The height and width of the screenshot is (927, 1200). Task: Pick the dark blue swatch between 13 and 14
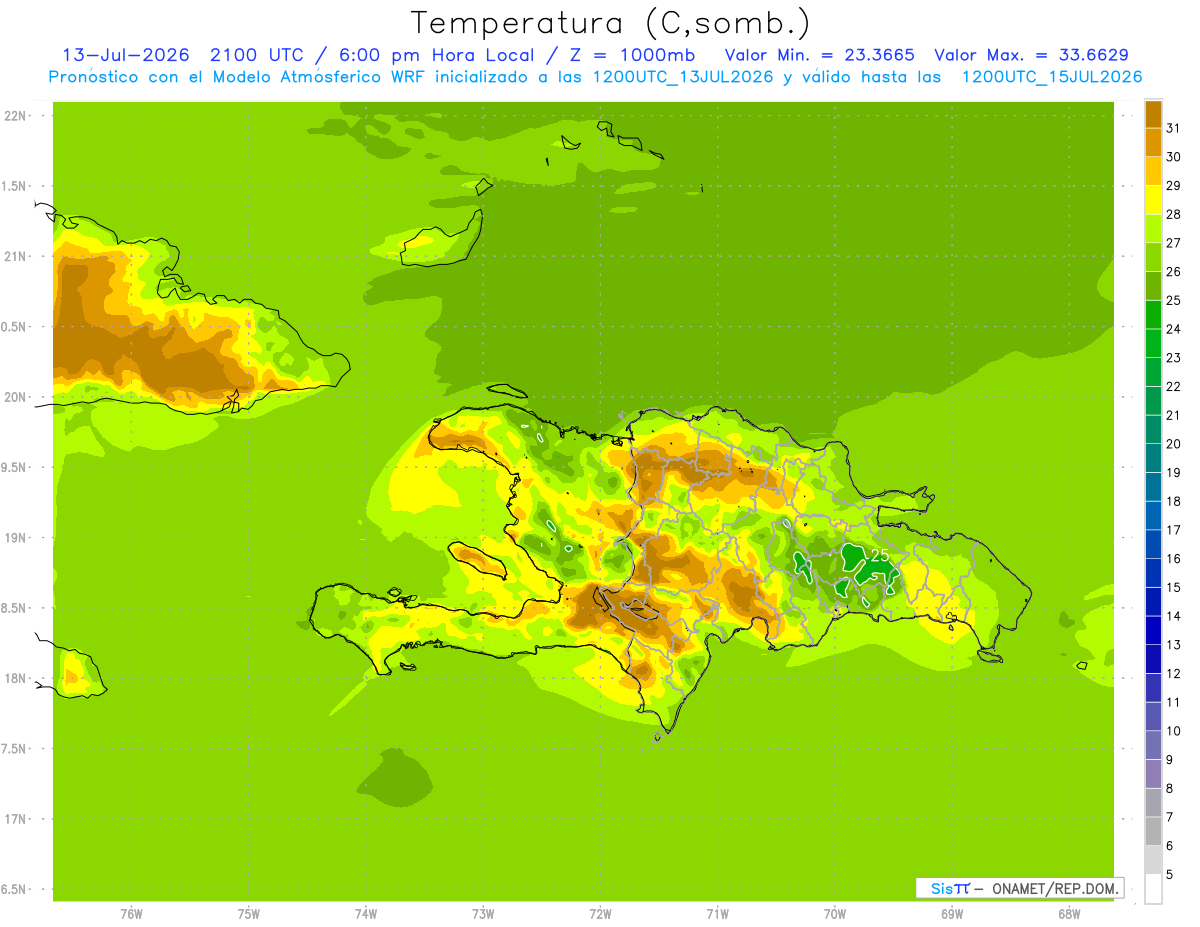point(1153,631)
